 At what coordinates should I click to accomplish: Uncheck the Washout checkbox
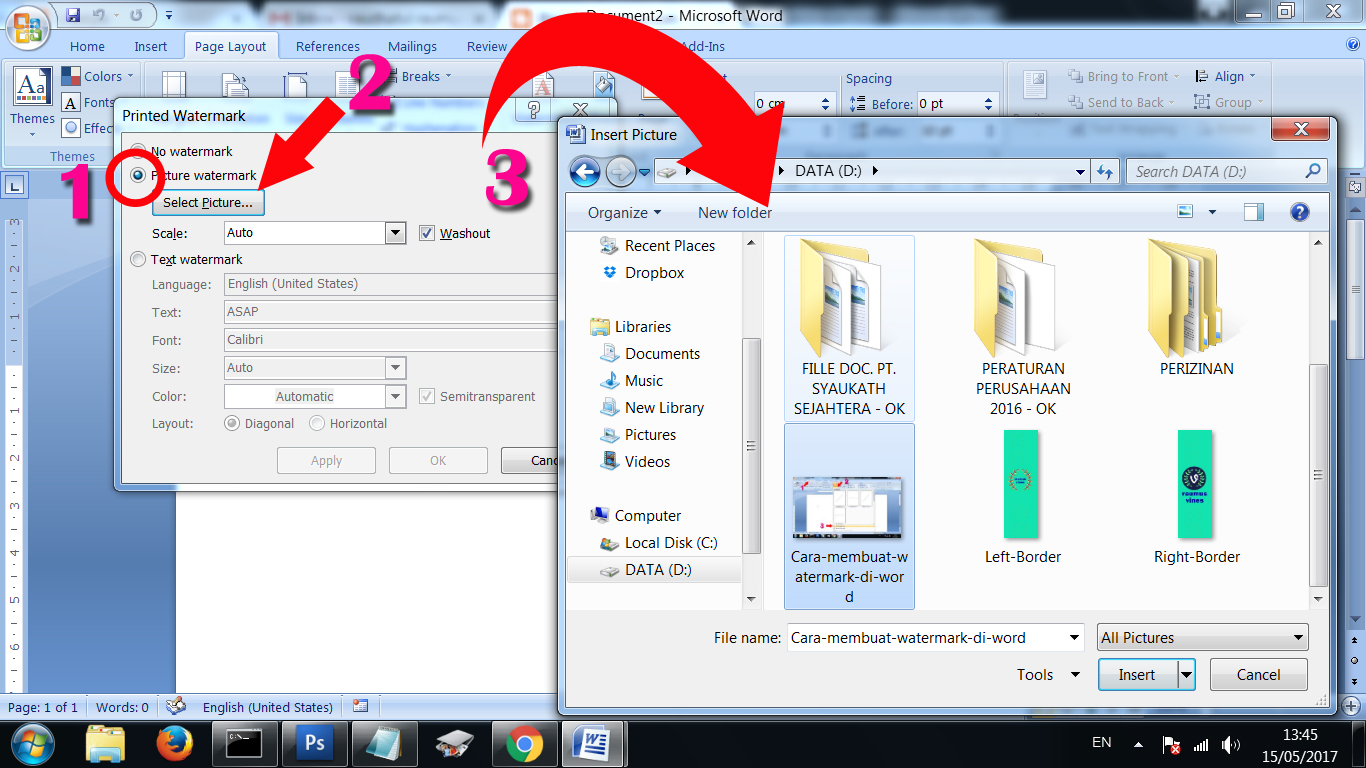click(427, 233)
